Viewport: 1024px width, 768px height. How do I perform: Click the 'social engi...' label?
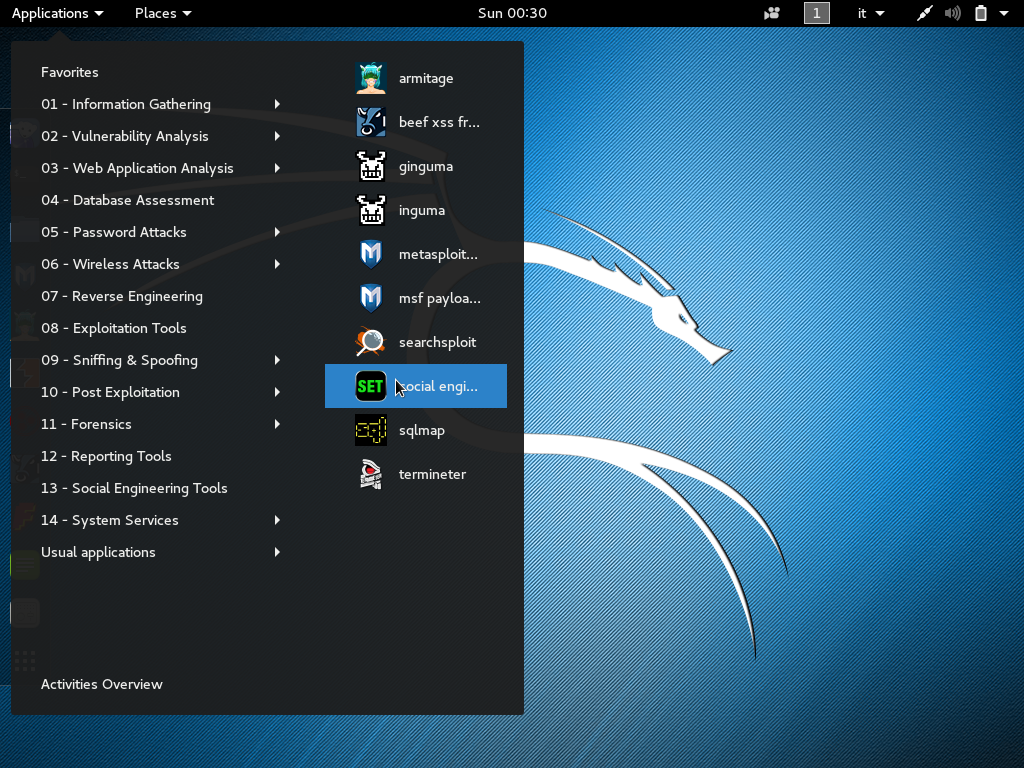click(438, 386)
